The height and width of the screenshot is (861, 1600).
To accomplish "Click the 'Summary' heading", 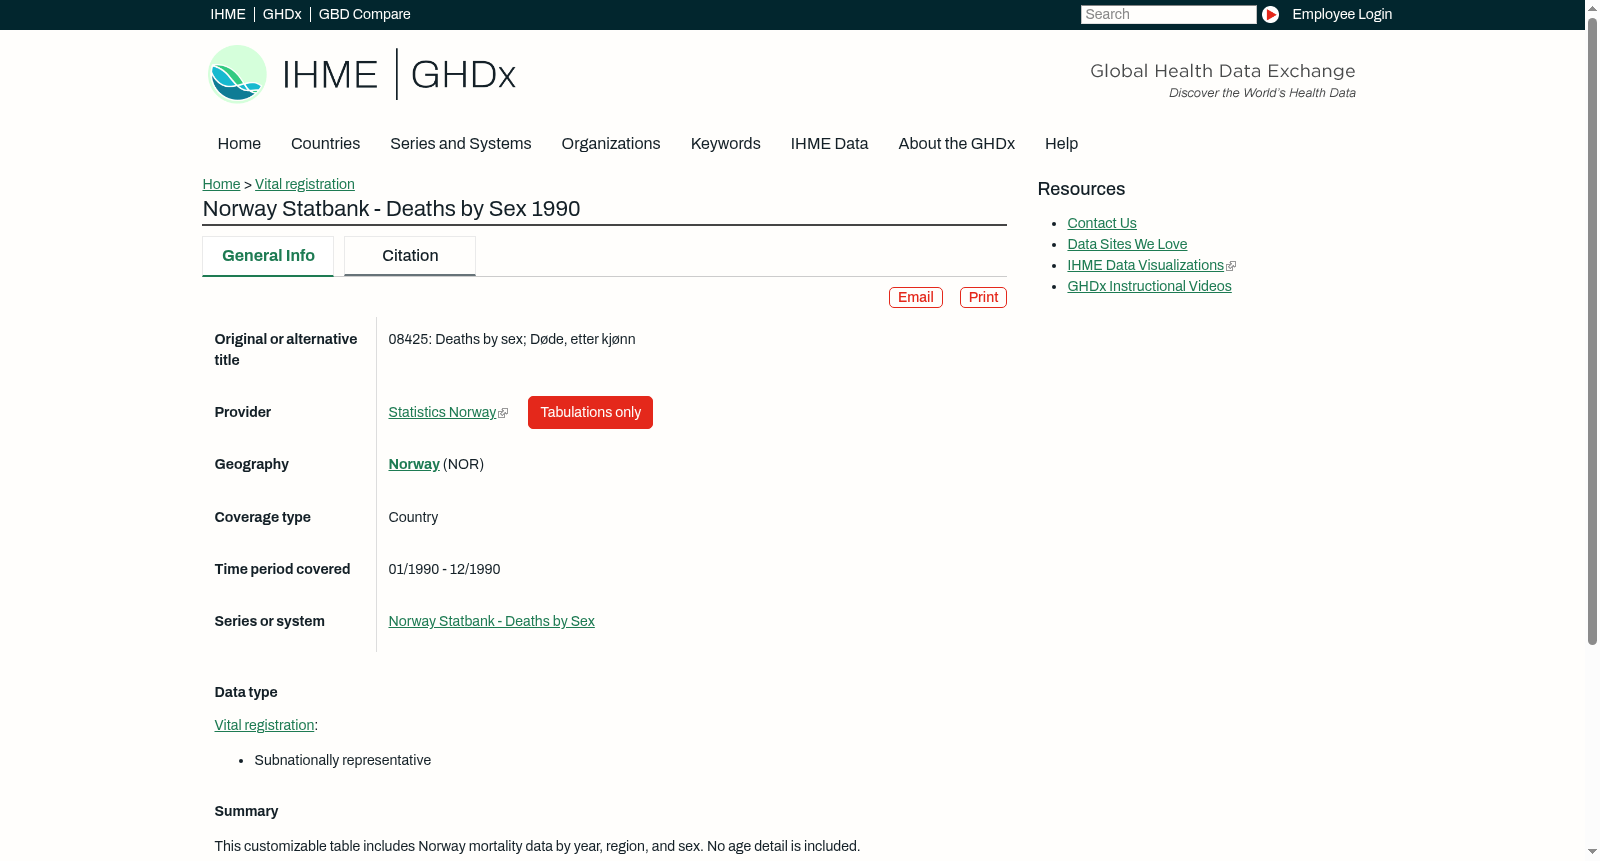I will (x=246, y=811).
